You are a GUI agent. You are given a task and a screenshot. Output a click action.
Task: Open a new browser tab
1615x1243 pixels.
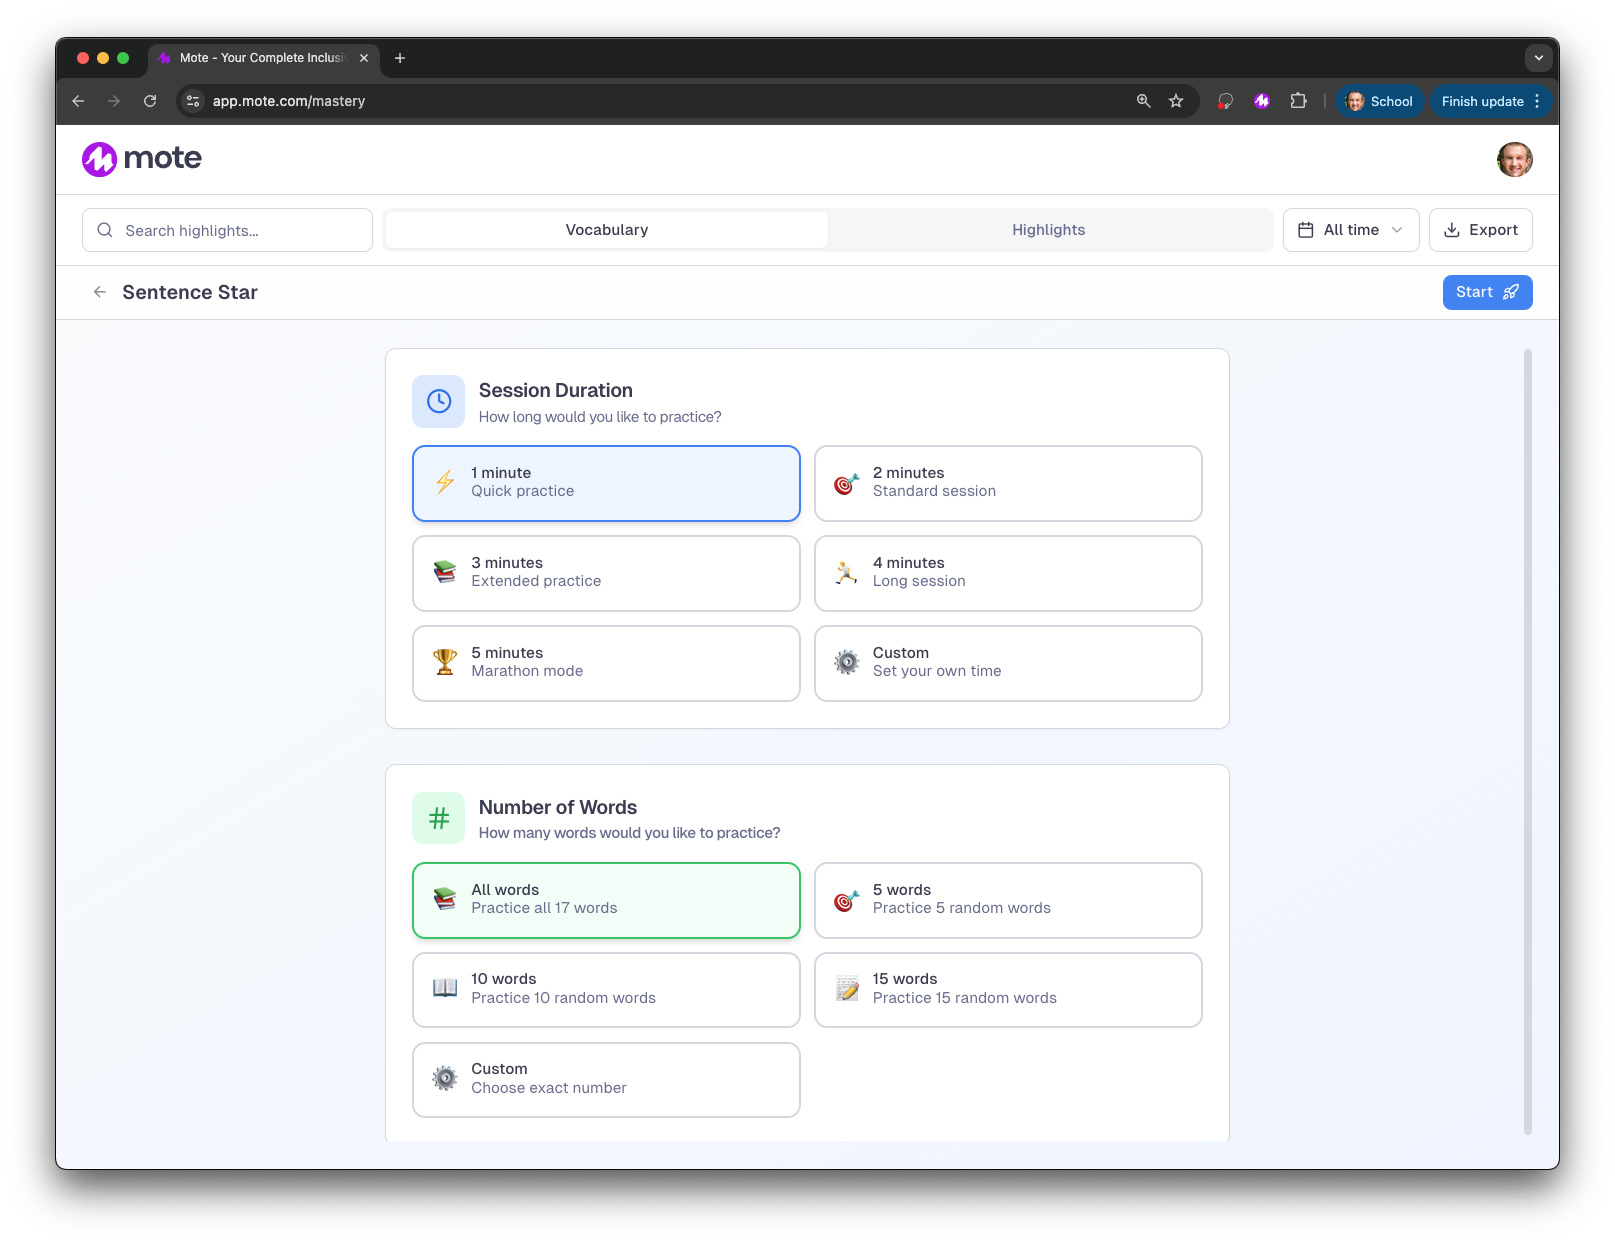click(x=400, y=58)
